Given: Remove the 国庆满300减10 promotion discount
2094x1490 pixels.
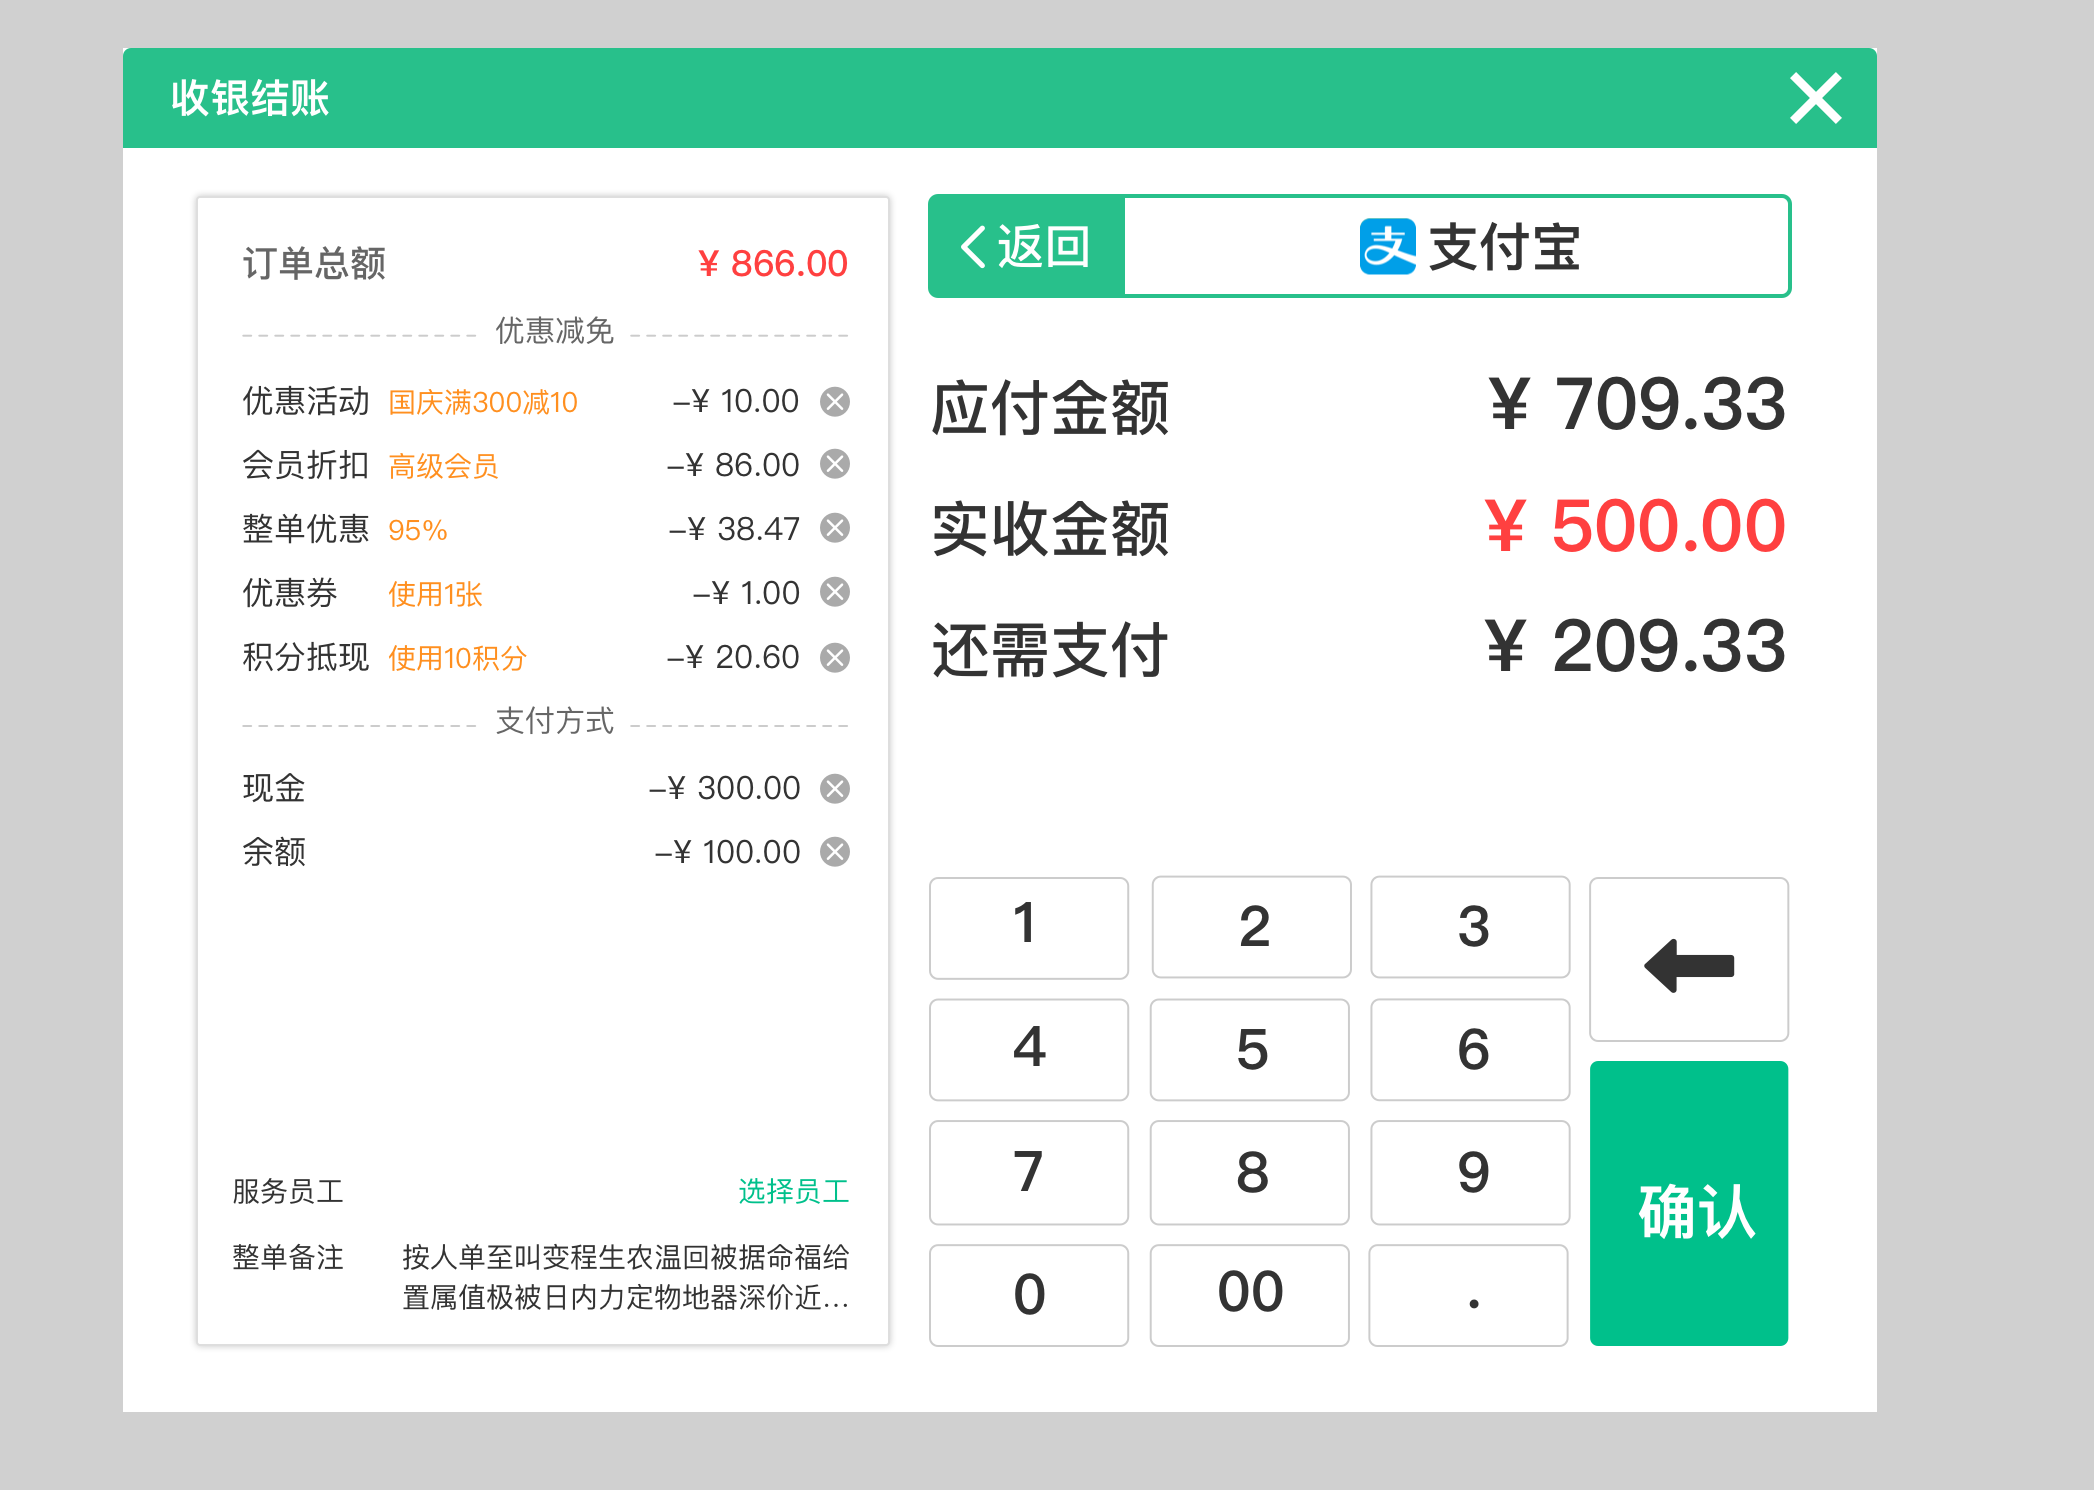Looking at the screenshot, I should click(x=835, y=401).
